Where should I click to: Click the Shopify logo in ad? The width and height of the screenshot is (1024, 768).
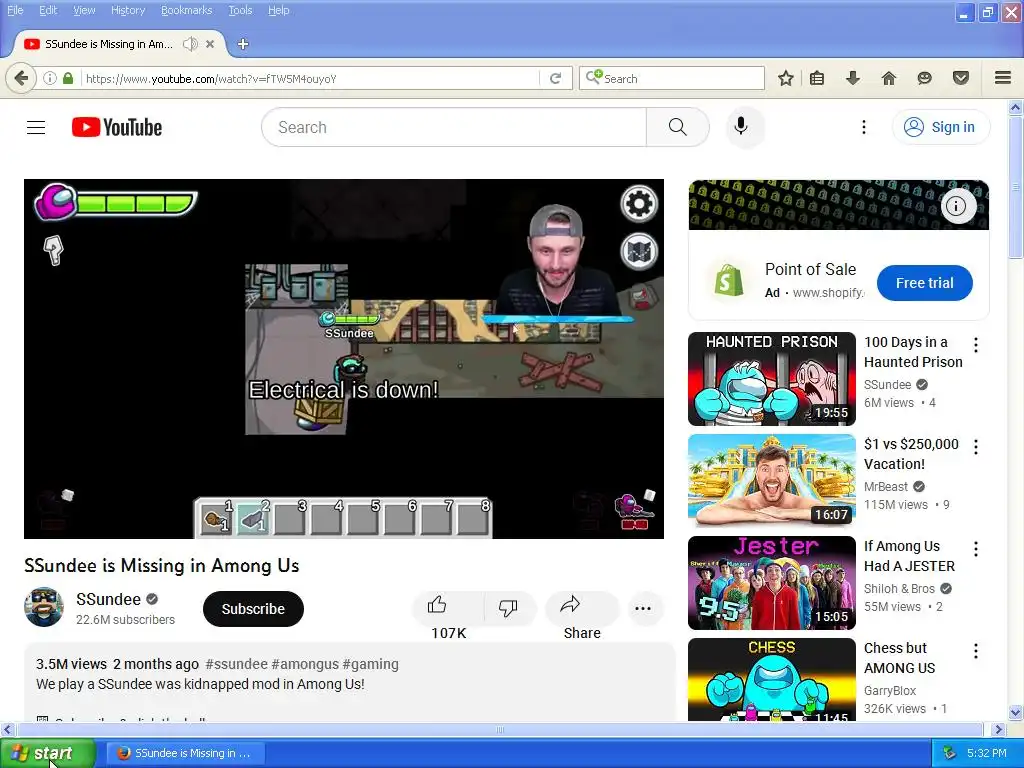point(728,281)
